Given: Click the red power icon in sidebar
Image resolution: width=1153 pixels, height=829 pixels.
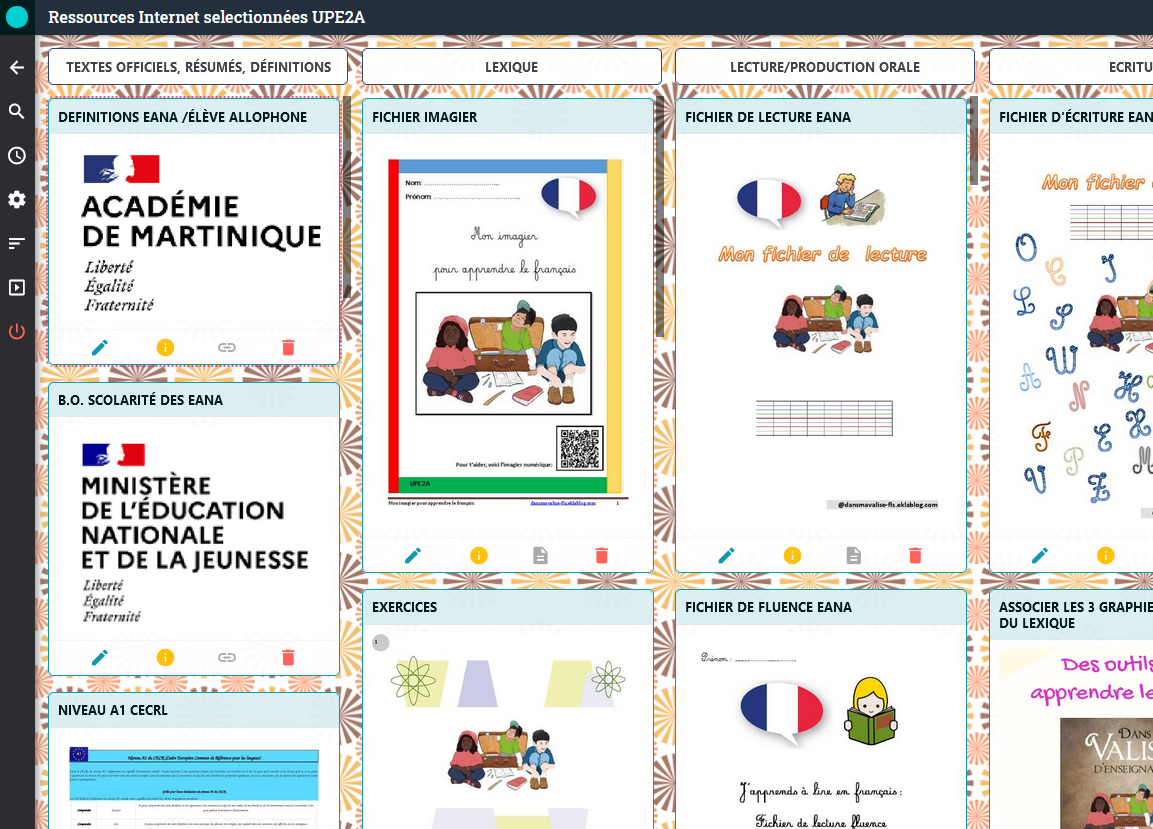Looking at the screenshot, I should (17, 332).
